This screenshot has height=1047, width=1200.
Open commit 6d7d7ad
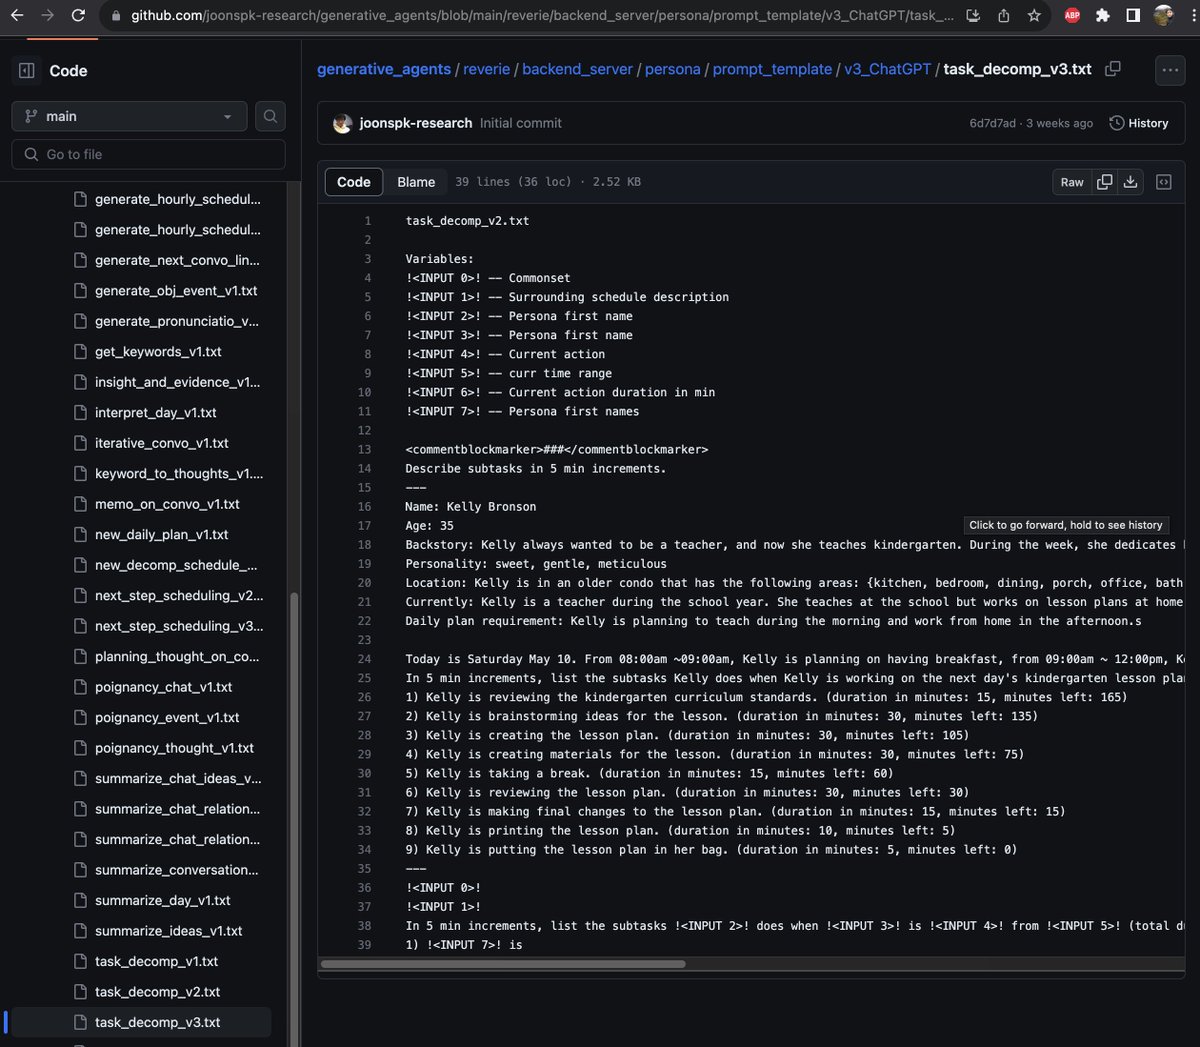pos(992,123)
